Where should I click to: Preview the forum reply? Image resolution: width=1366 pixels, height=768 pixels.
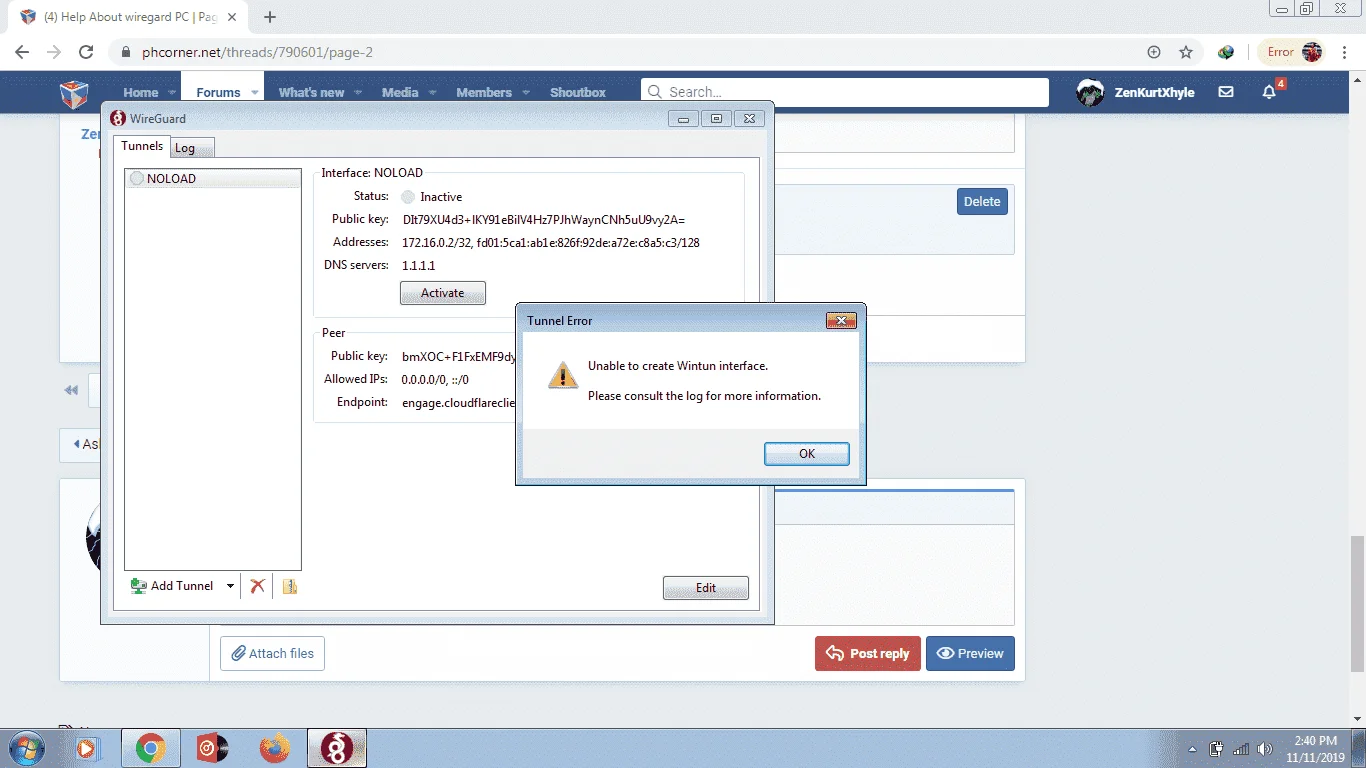pos(970,653)
